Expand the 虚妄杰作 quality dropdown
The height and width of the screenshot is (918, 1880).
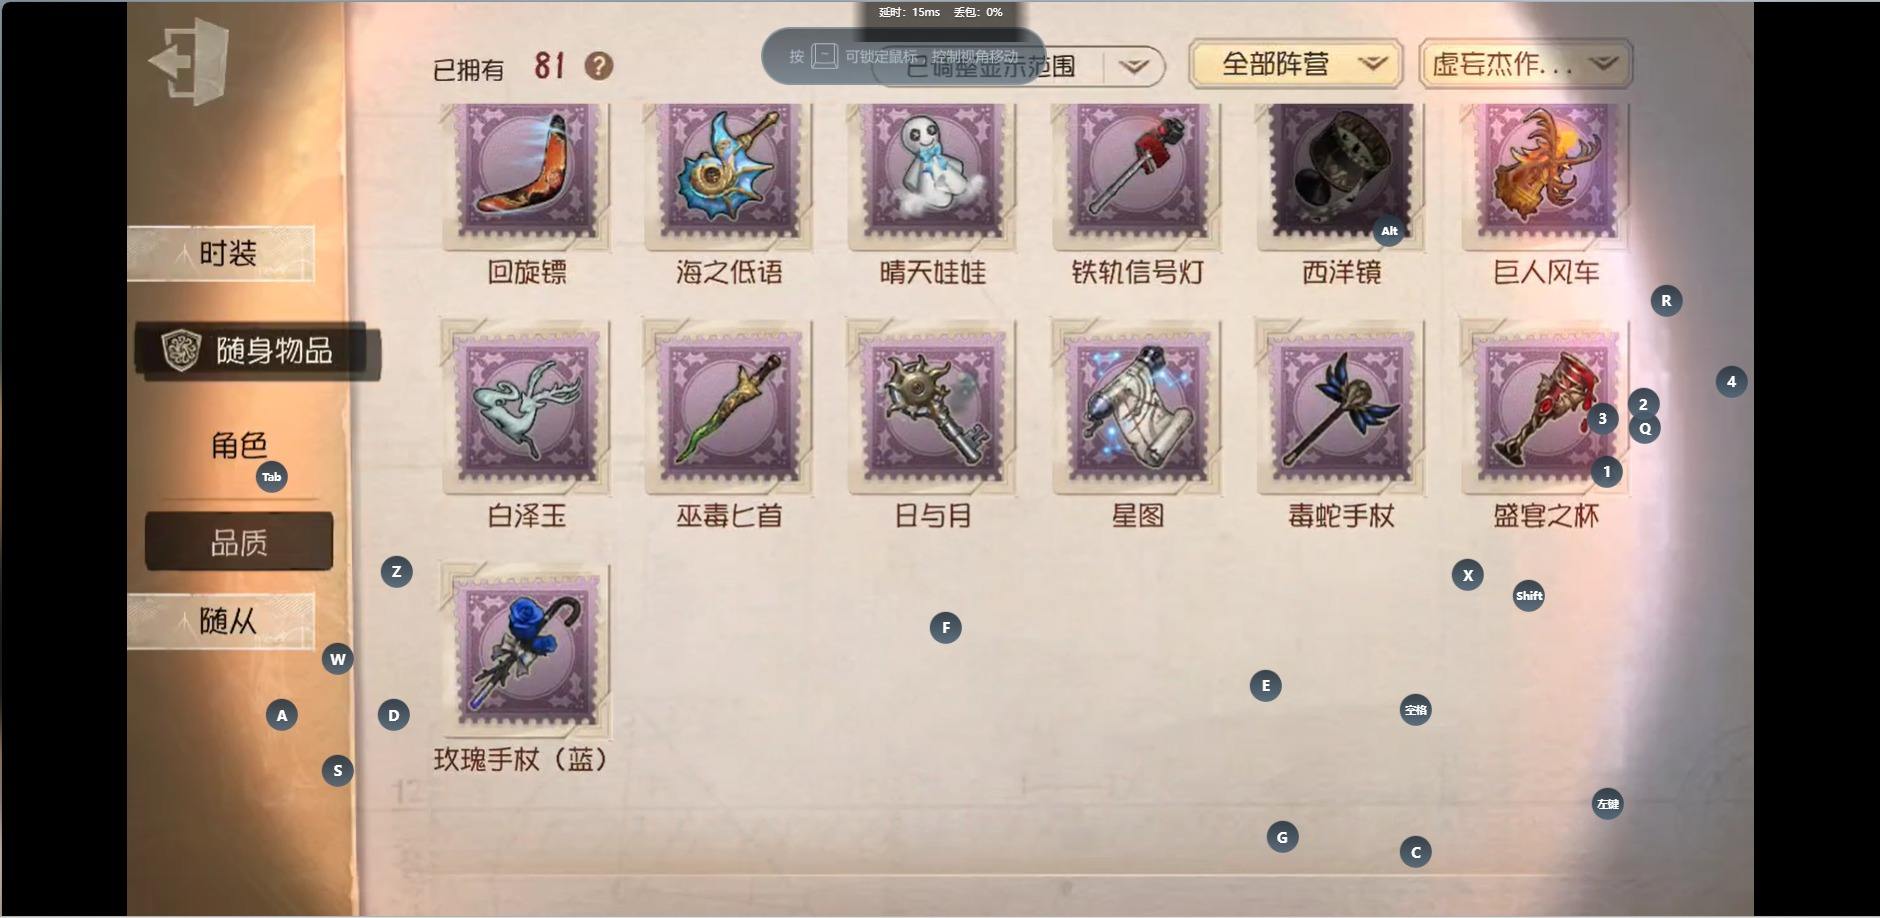[1525, 64]
